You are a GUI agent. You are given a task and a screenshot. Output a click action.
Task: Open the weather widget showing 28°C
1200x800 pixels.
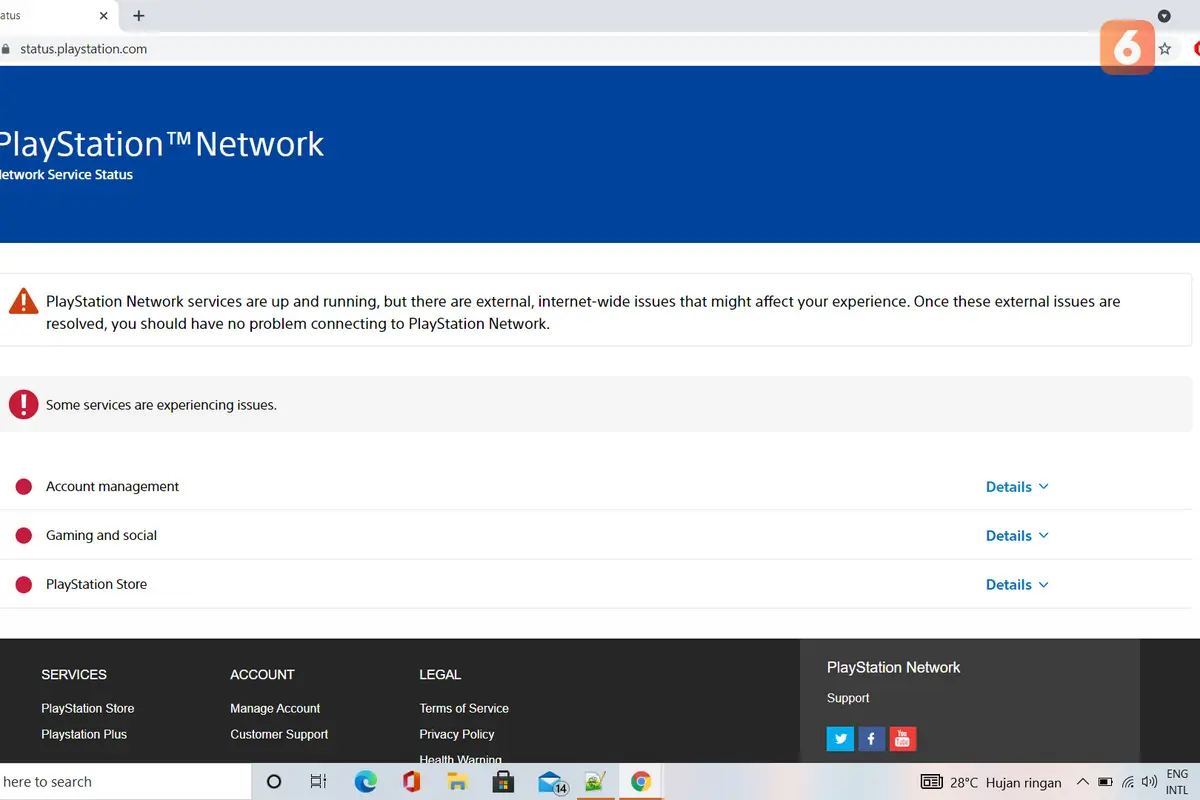[991, 782]
